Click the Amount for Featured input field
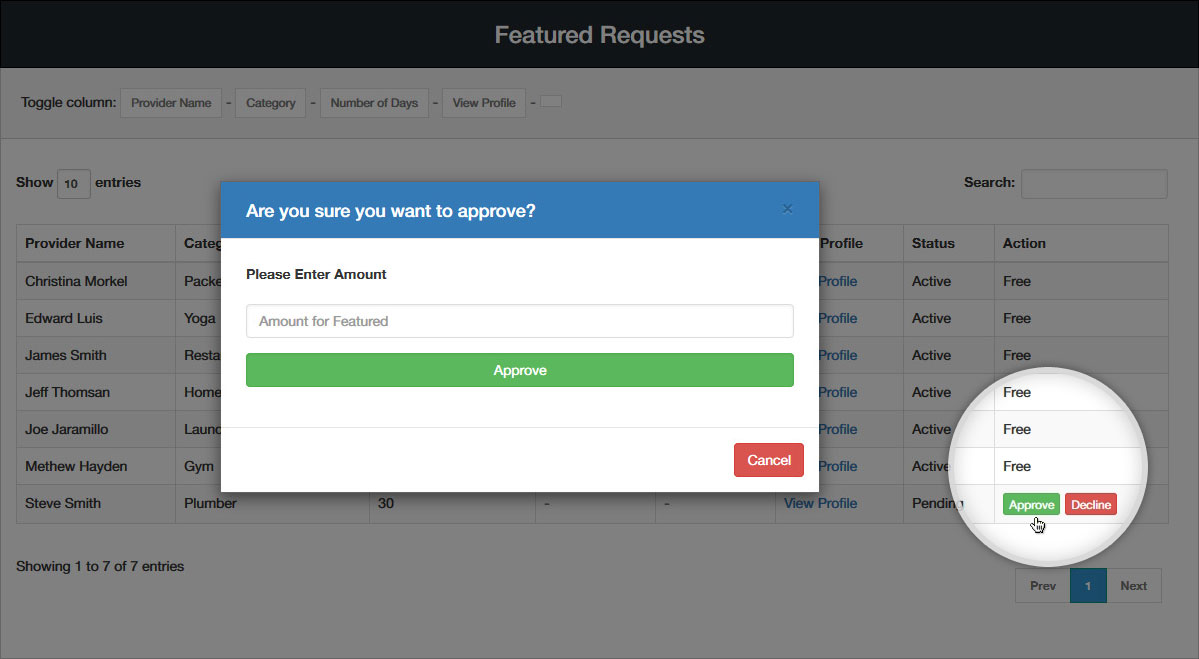Image resolution: width=1199 pixels, height=659 pixels. (519, 321)
